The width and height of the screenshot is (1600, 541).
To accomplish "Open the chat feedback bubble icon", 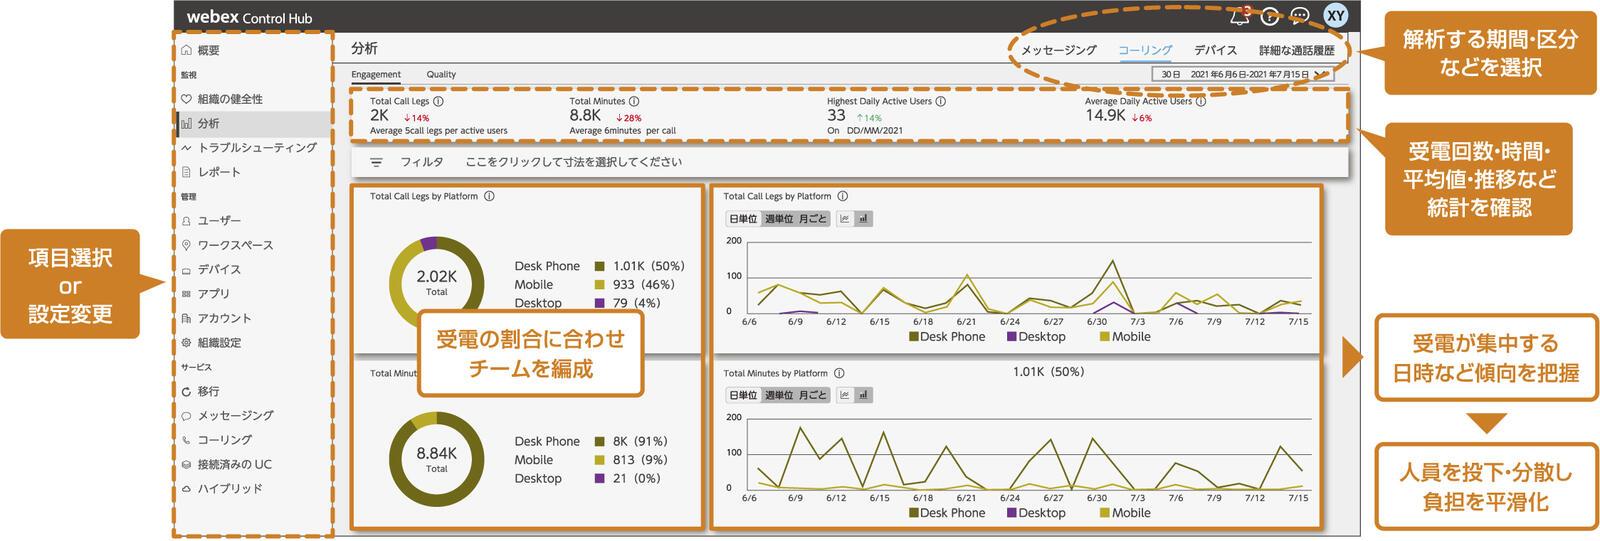I will [1299, 16].
